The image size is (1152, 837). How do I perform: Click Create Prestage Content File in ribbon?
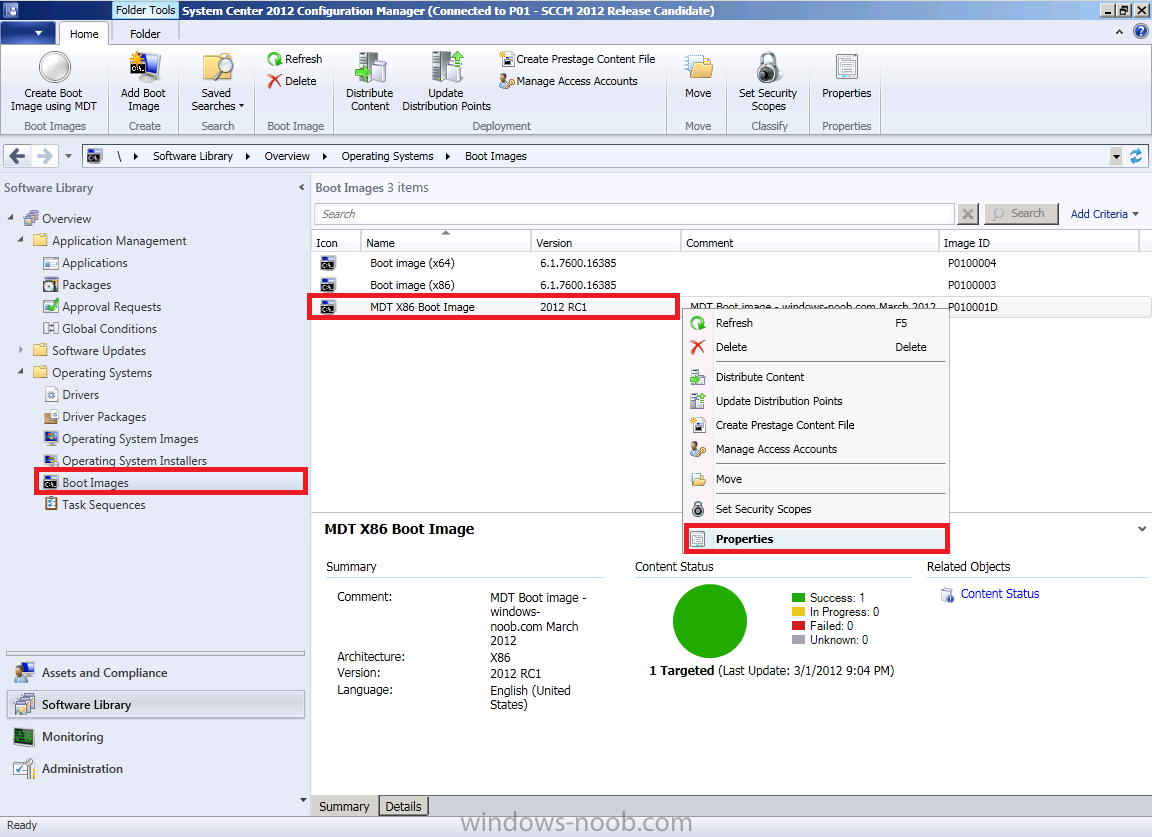[577, 59]
